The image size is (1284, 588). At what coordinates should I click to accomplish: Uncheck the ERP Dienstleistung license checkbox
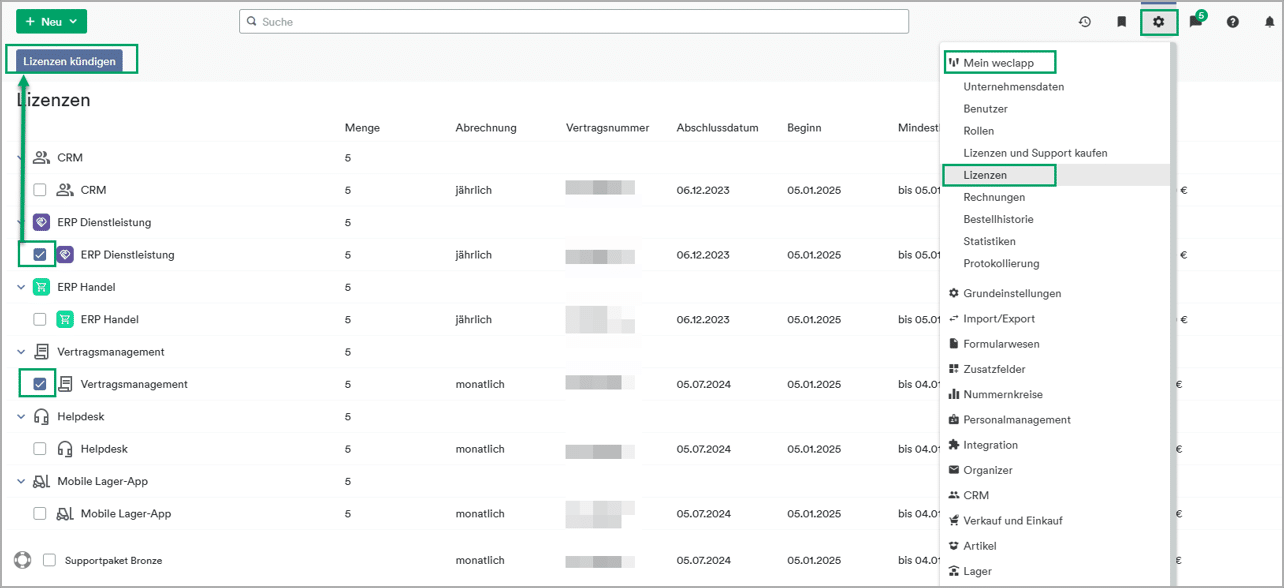40,255
